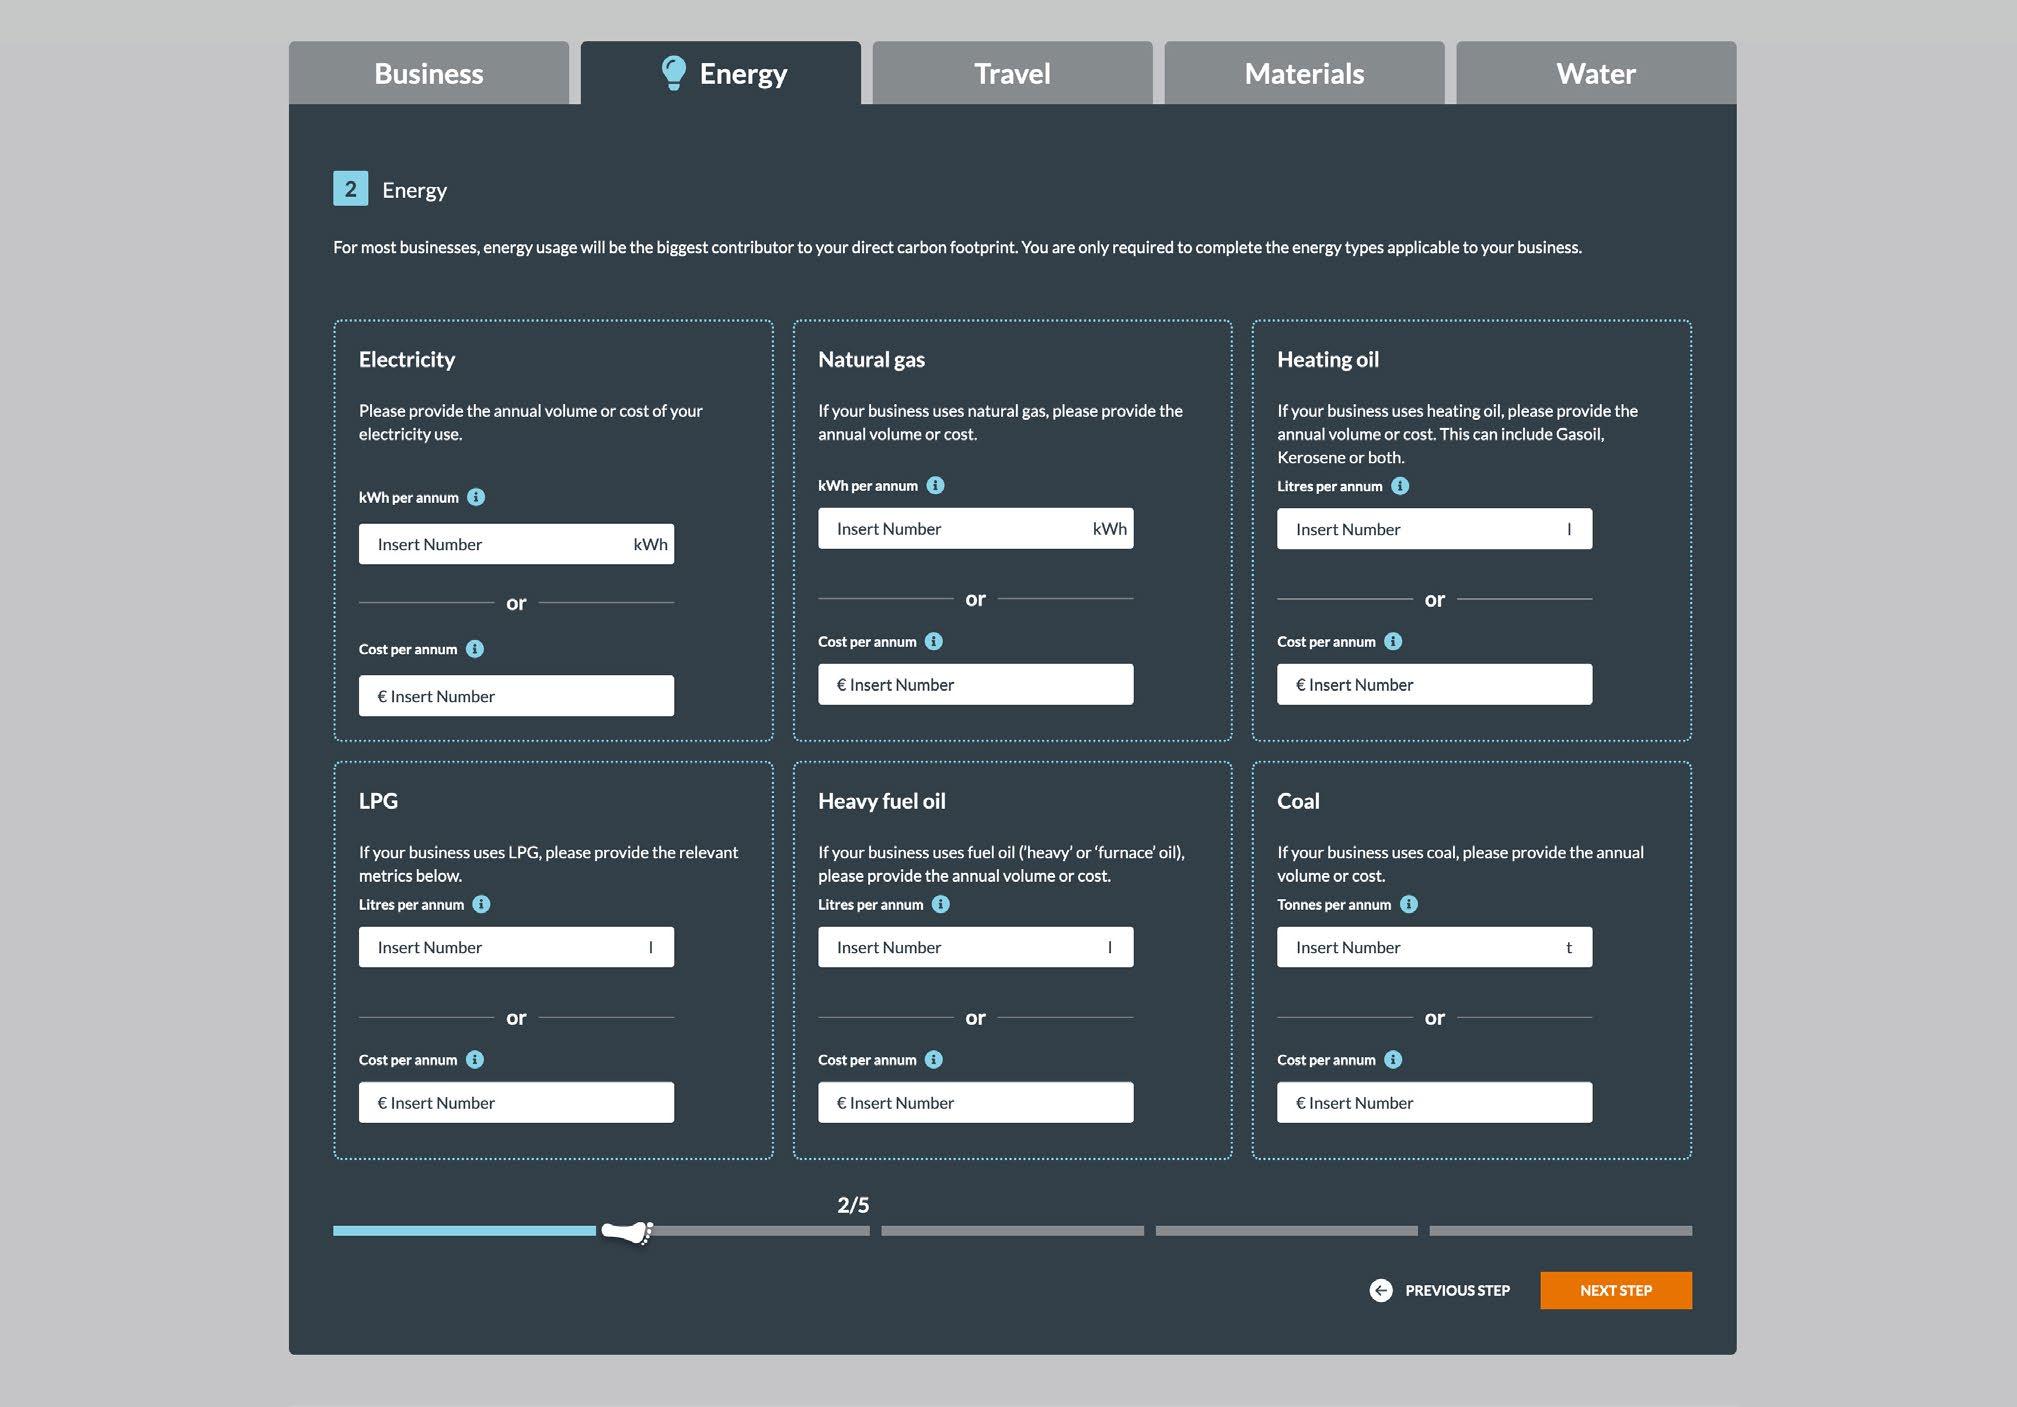Focus the Electricity kWh Insert Number field

pos(500,544)
